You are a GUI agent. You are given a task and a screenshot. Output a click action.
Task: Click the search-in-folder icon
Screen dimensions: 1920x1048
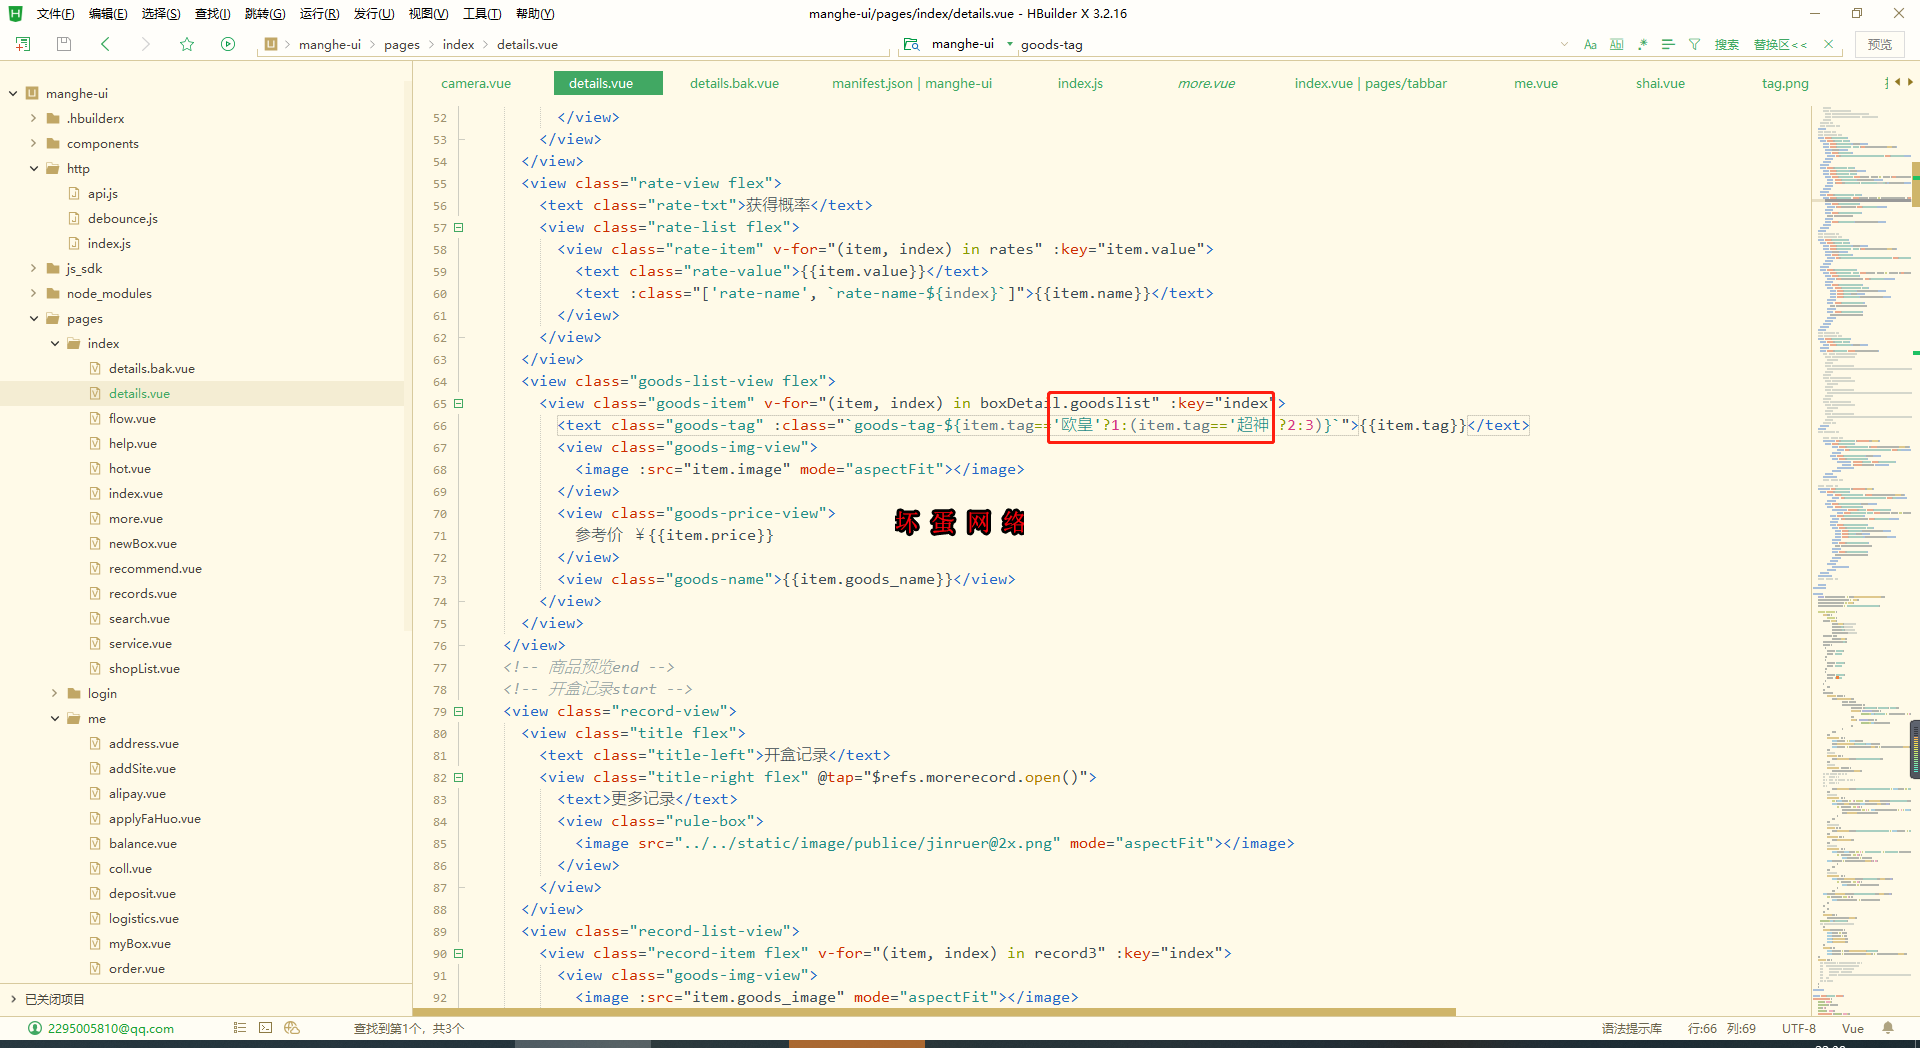coord(911,44)
